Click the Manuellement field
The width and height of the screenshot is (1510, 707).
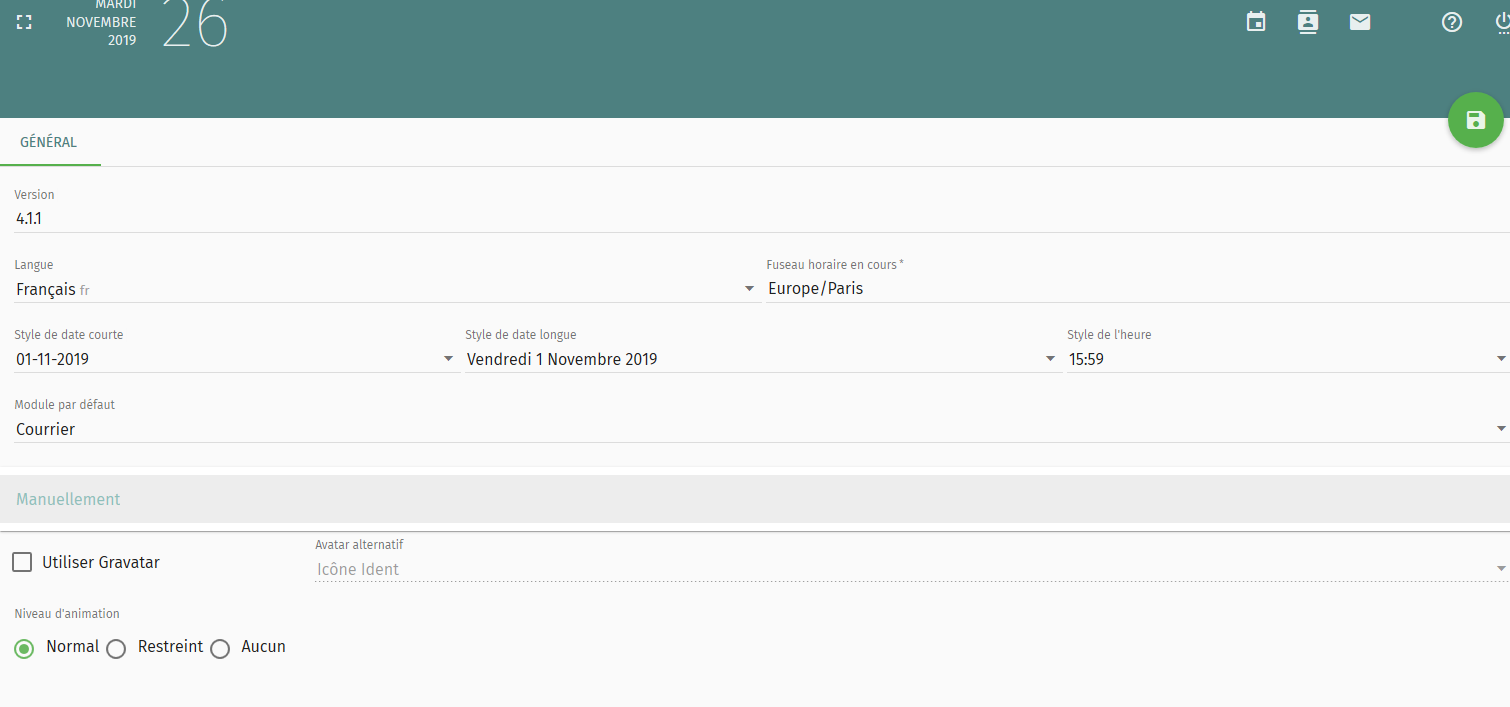pyautogui.click(x=755, y=499)
